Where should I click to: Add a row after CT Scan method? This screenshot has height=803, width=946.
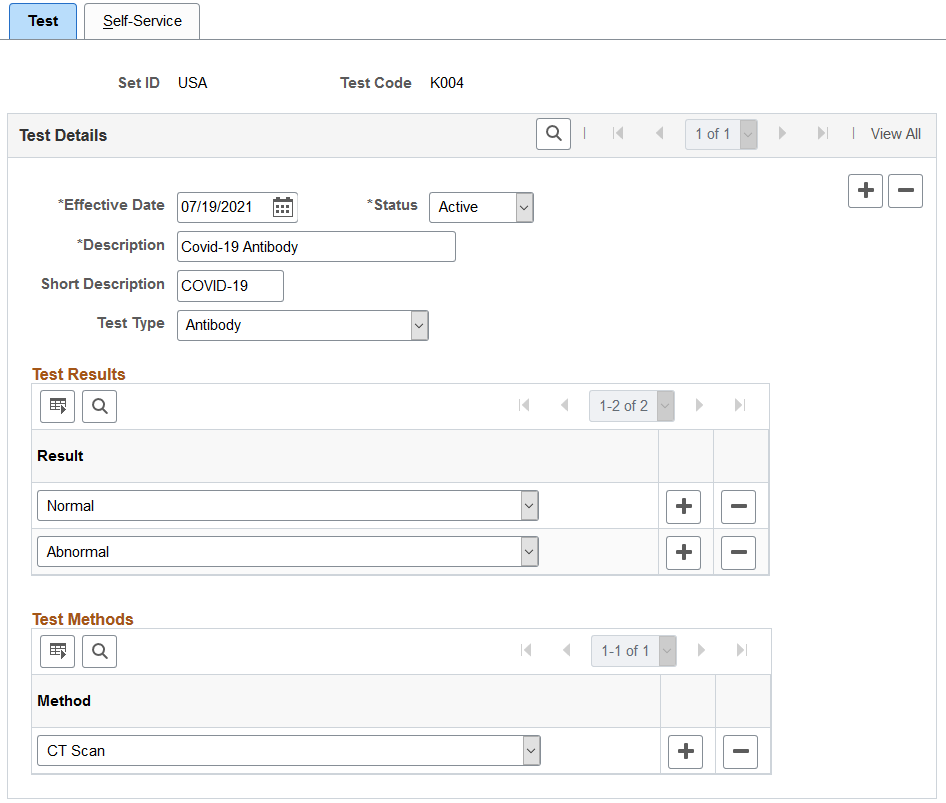(685, 751)
